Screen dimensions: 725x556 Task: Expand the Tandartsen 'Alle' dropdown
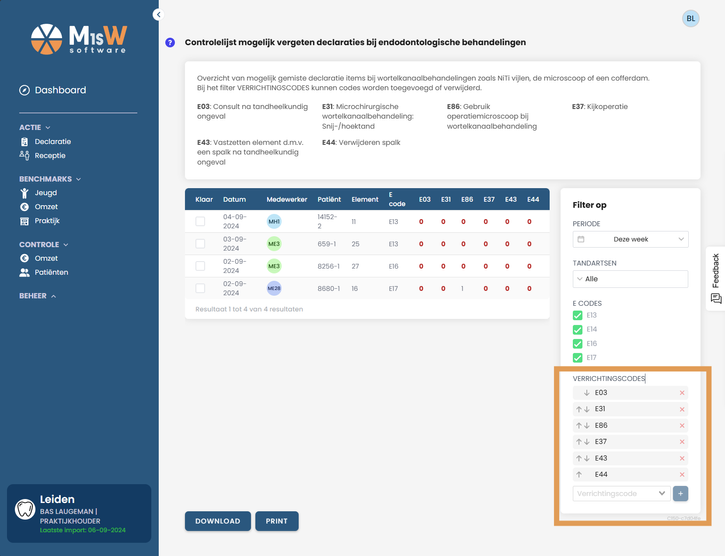click(x=630, y=279)
